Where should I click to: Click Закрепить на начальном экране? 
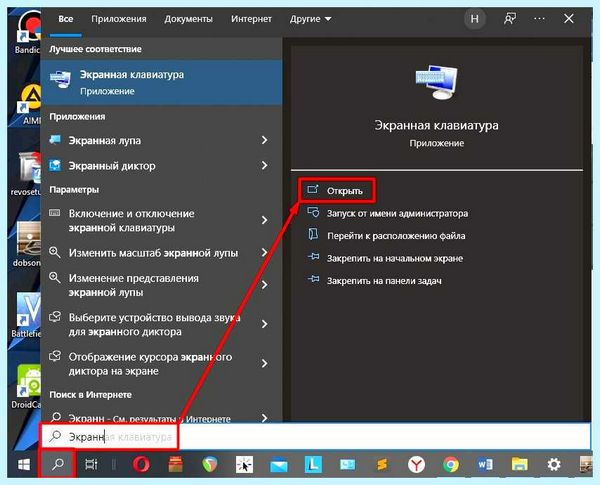[385, 258]
